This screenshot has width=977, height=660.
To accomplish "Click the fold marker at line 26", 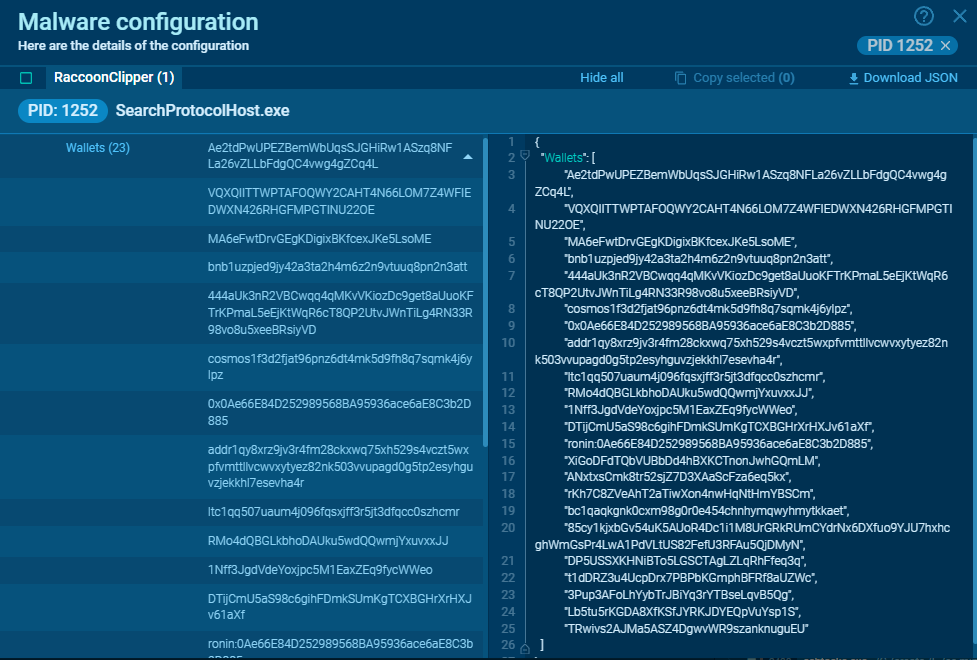I will [x=525, y=647].
